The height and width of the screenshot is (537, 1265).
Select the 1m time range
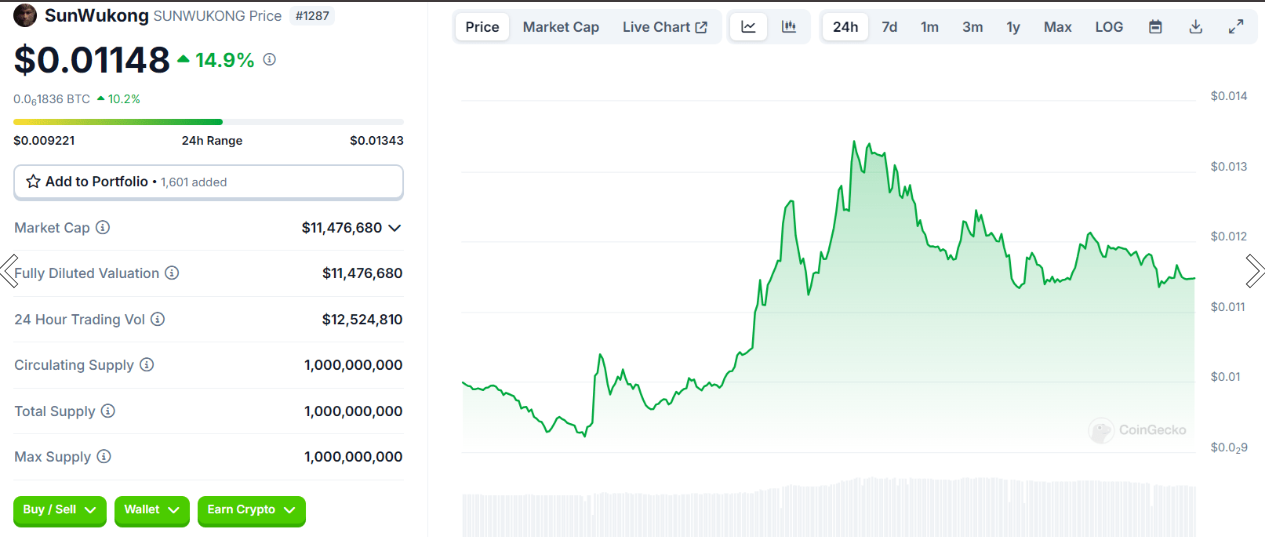(x=930, y=27)
